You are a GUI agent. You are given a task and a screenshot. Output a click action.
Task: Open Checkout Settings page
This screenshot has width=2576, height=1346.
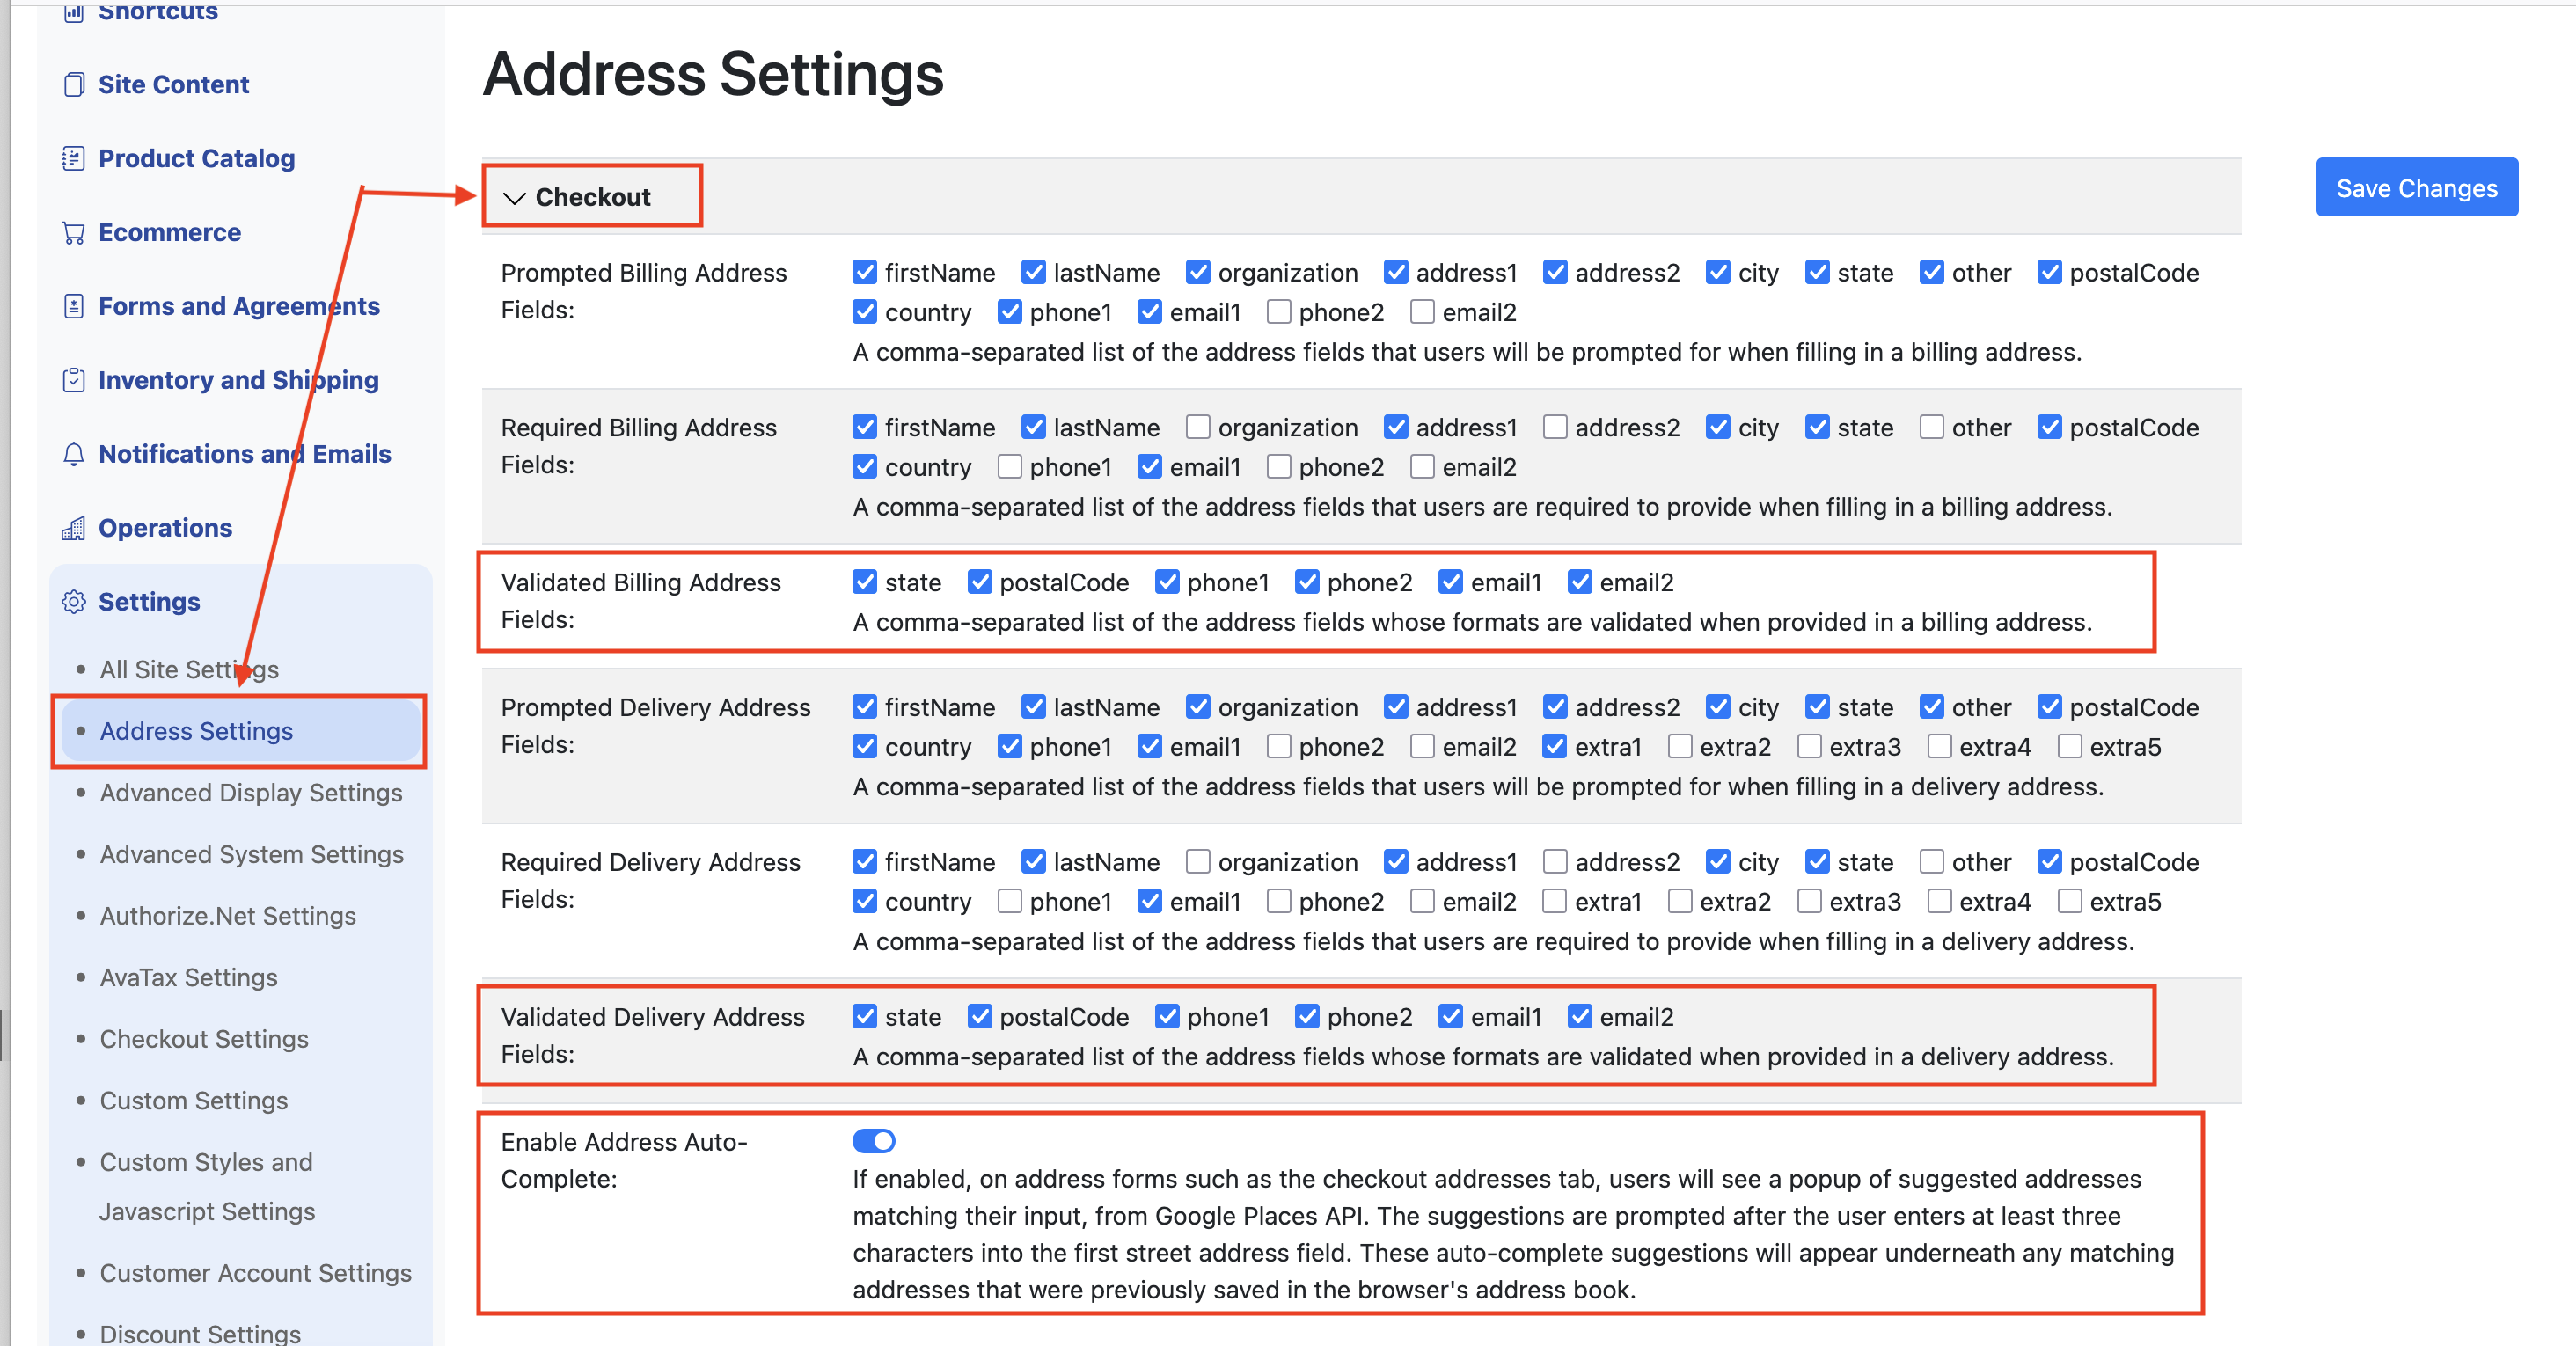[204, 1040]
